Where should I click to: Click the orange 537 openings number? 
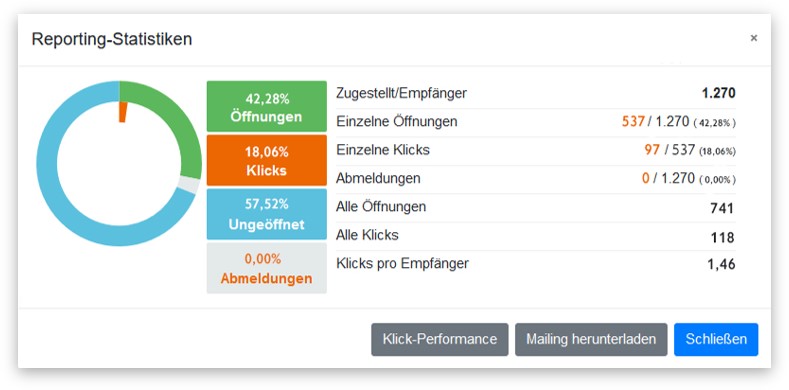633,121
